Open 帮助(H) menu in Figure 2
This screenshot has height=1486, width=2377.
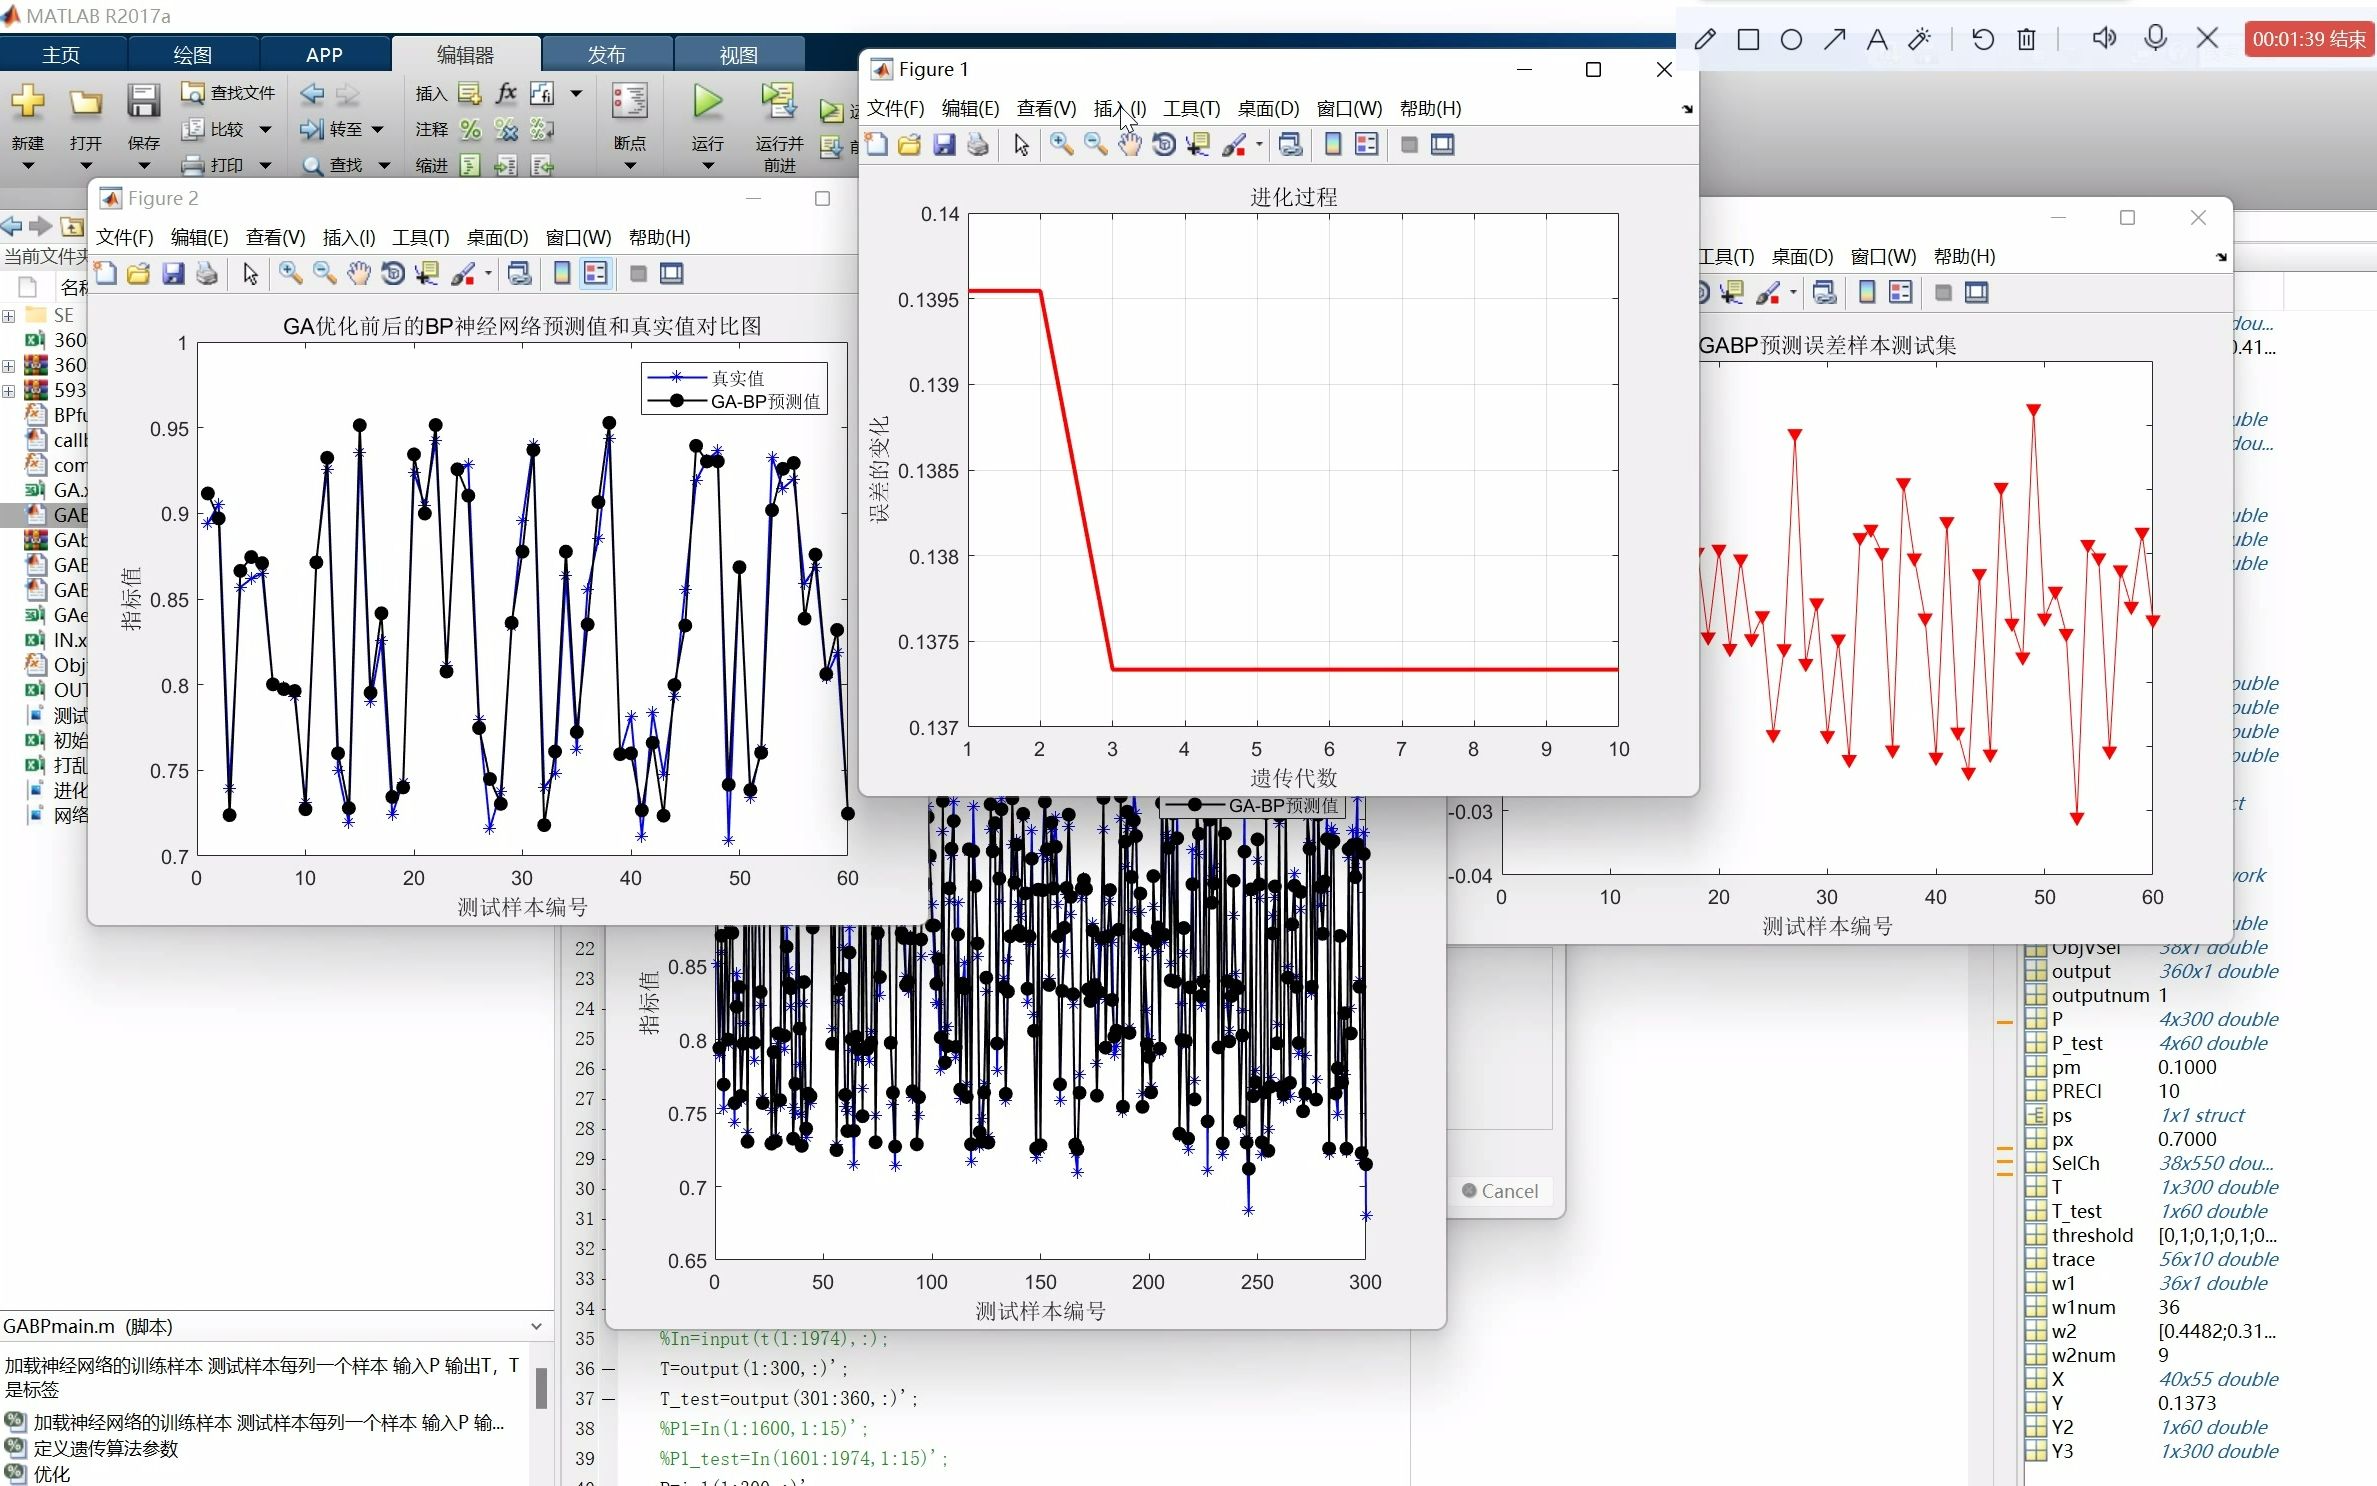click(659, 237)
